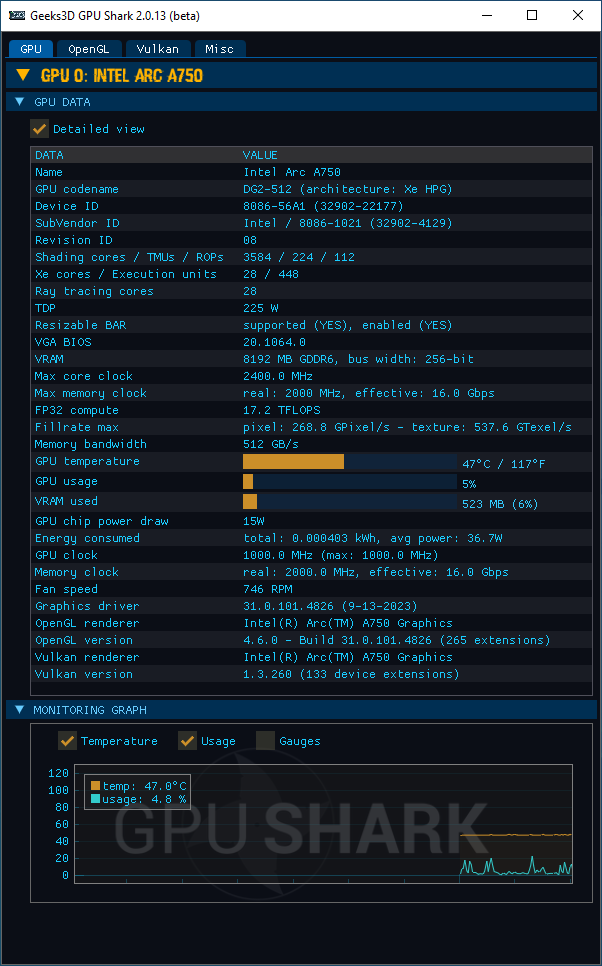Select the Name row value 'Intel Arc A750'
This screenshot has height=966, width=602.
(x=292, y=172)
